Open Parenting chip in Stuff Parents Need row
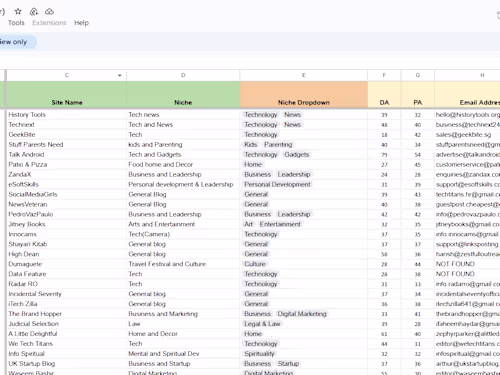The width and height of the screenshot is (500, 375). [x=278, y=145]
